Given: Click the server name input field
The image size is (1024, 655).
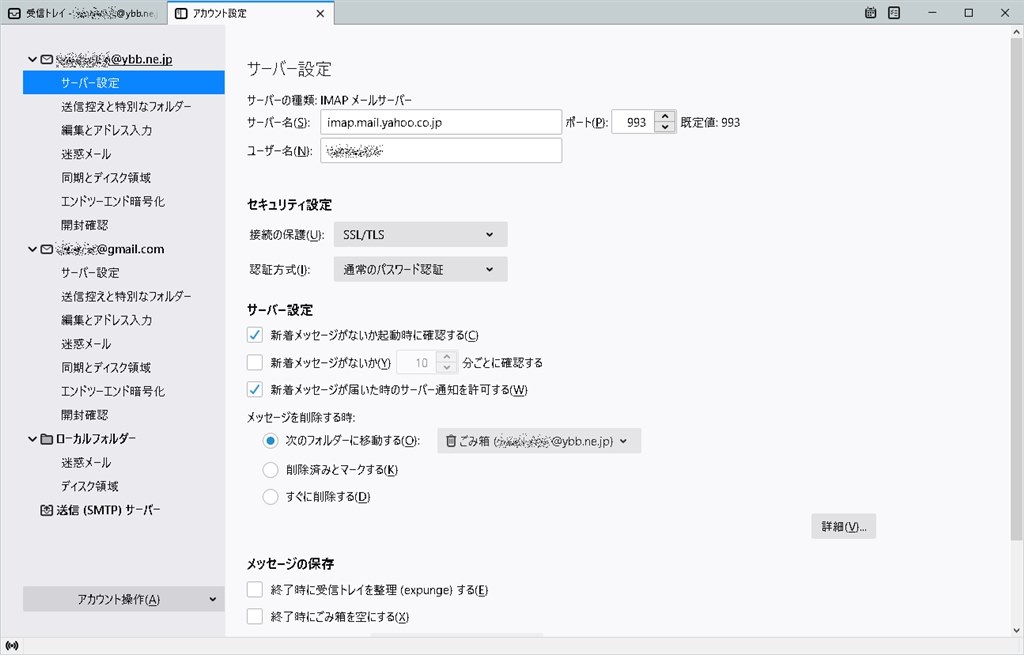Looking at the screenshot, I should (441, 122).
